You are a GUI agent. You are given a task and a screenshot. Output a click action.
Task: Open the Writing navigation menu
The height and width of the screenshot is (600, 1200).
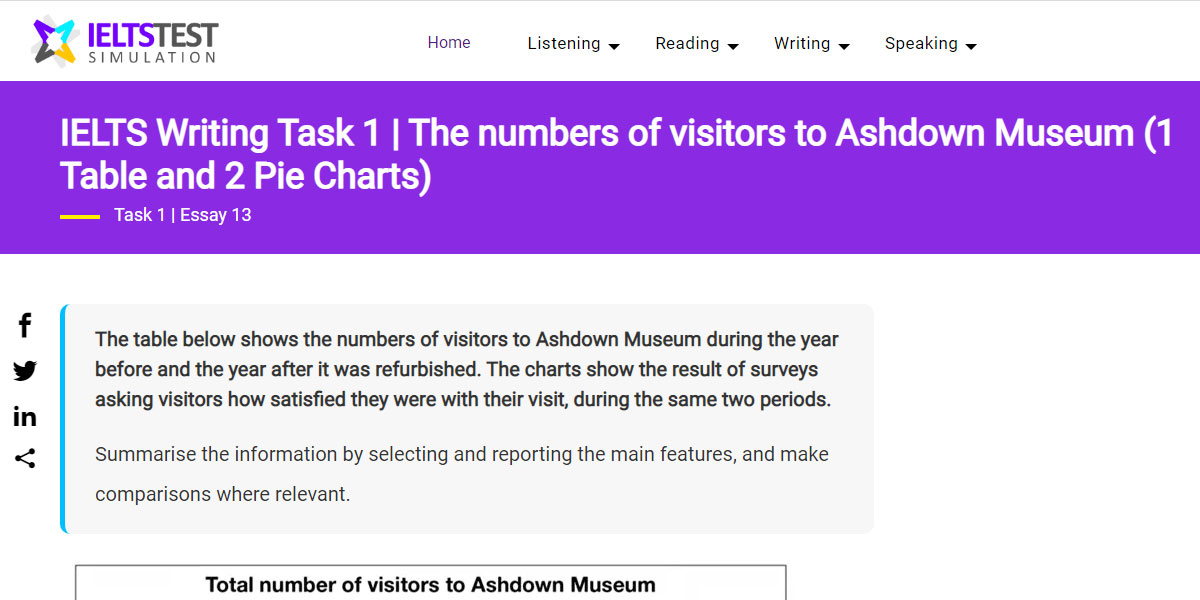tap(802, 43)
